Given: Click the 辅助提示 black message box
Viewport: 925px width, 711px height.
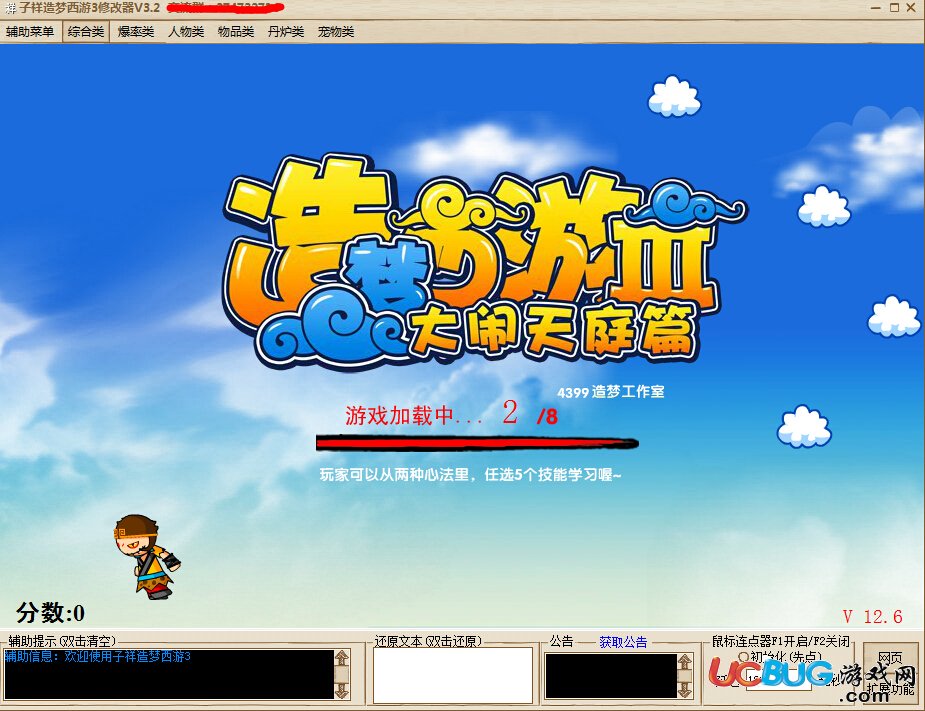Looking at the screenshot, I should click(169, 674).
